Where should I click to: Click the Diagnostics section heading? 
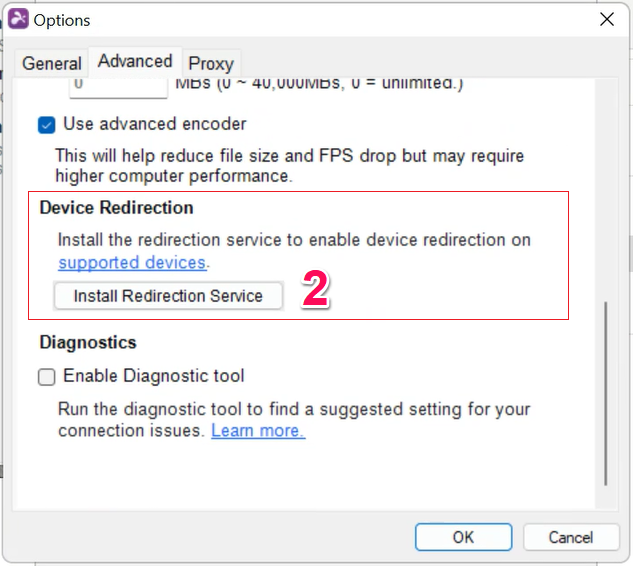(88, 342)
